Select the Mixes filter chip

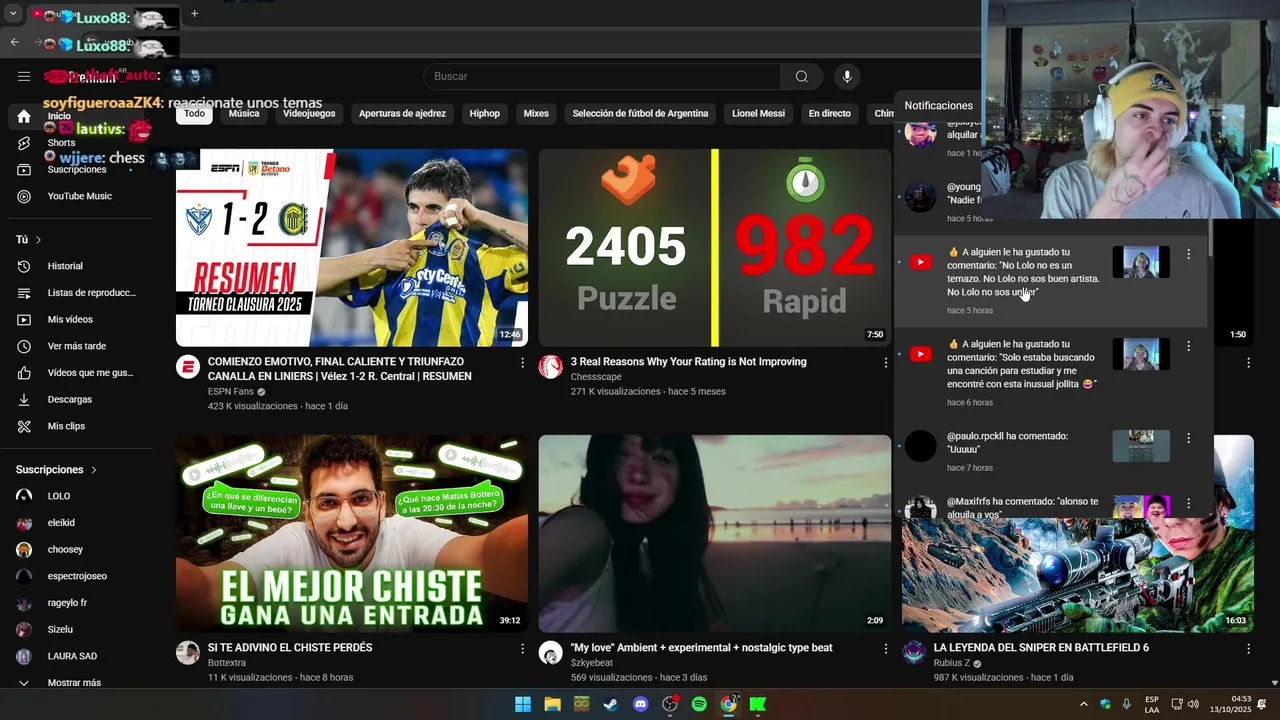(x=536, y=114)
